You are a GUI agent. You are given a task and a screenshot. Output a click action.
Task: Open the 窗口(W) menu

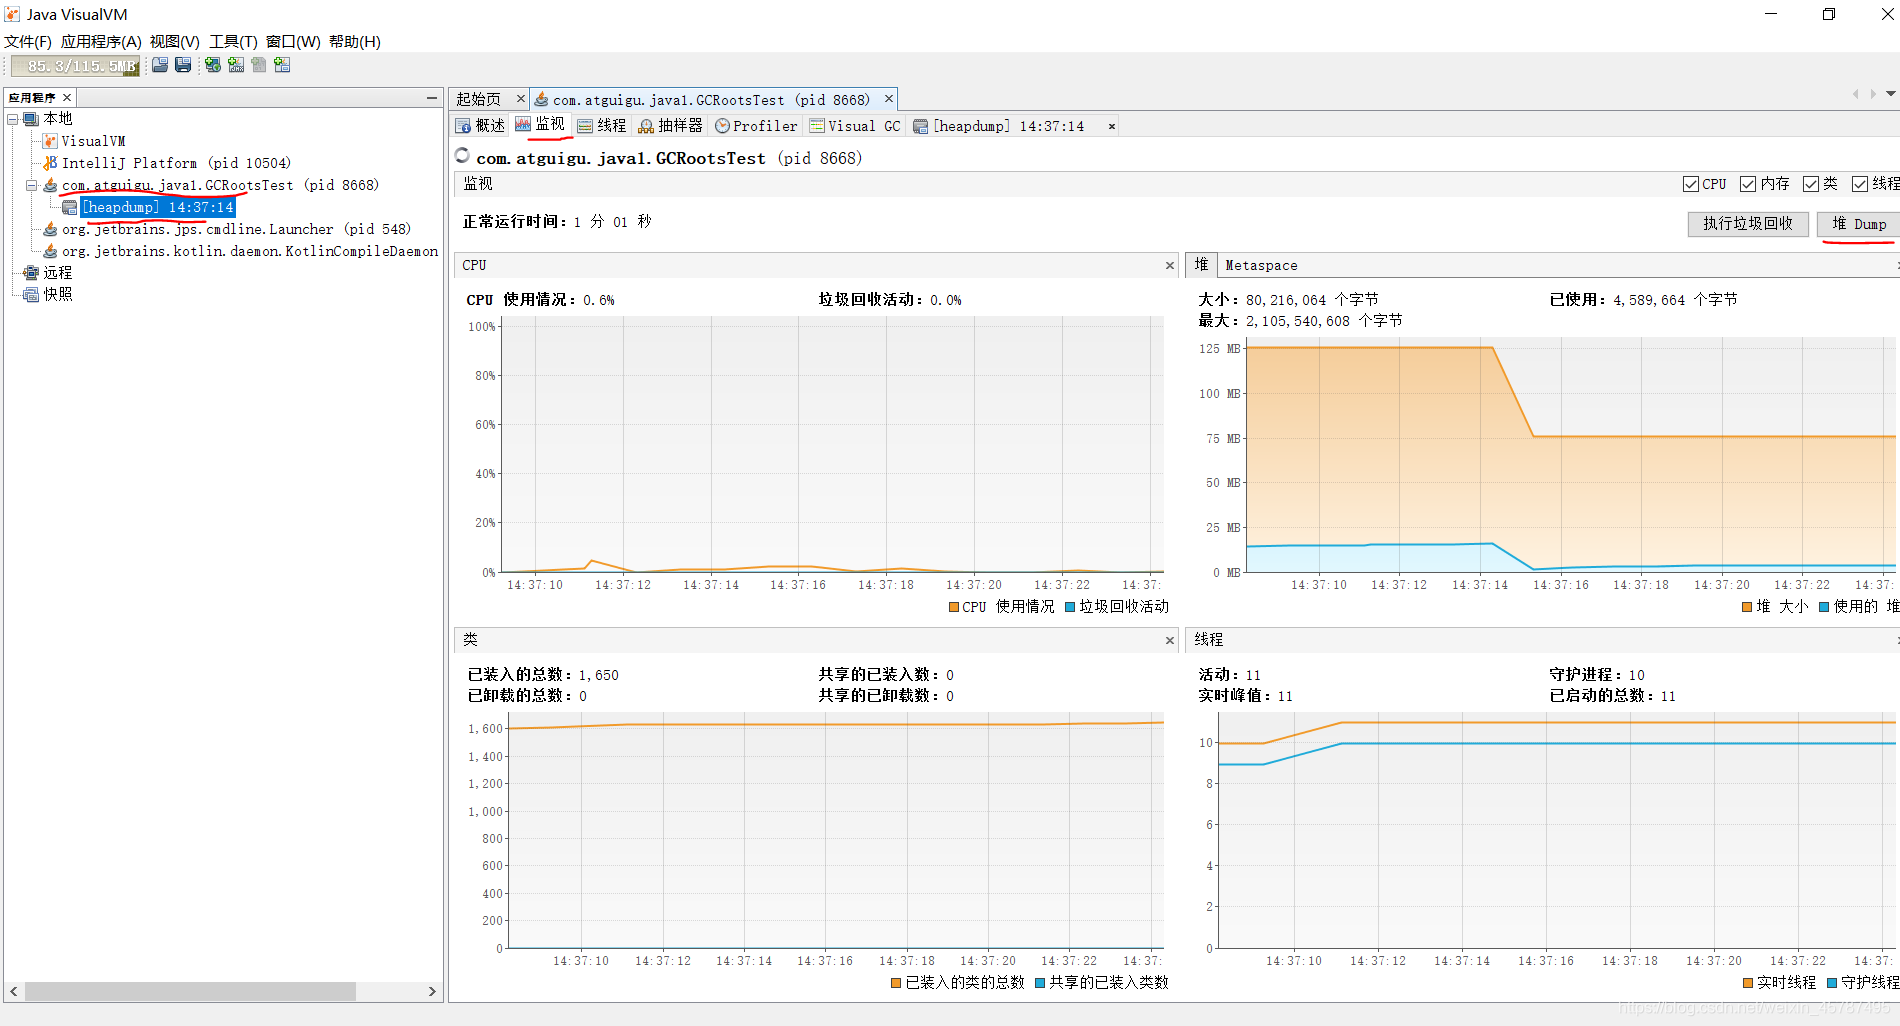[293, 41]
